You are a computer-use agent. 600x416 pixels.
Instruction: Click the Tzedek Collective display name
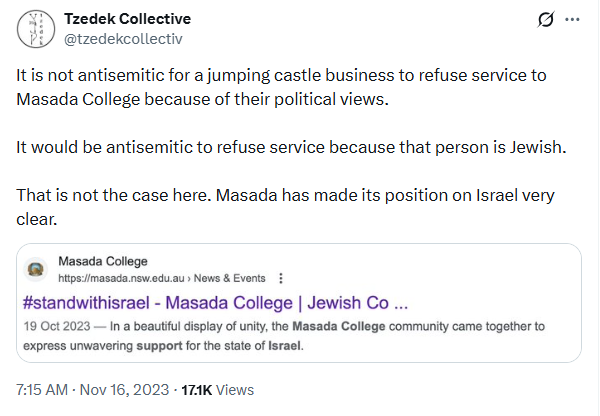point(127,19)
